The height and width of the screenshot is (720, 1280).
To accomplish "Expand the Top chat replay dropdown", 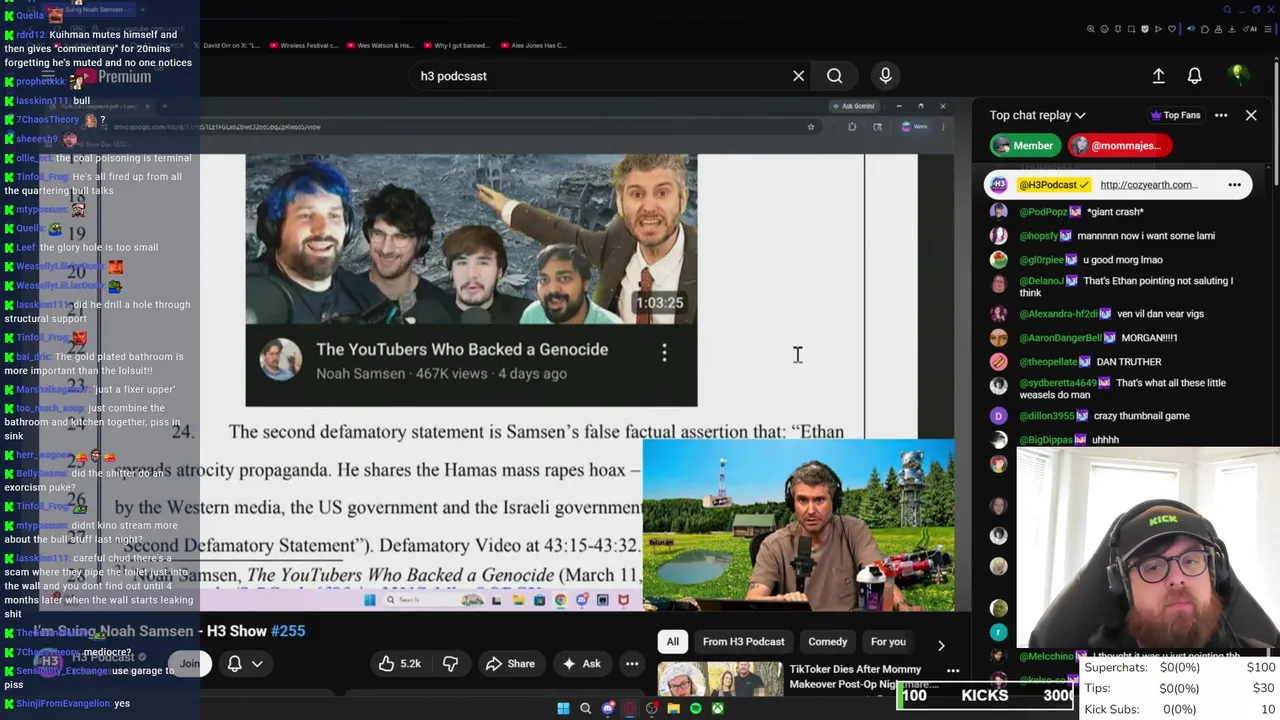I will [x=1037, y=115].
